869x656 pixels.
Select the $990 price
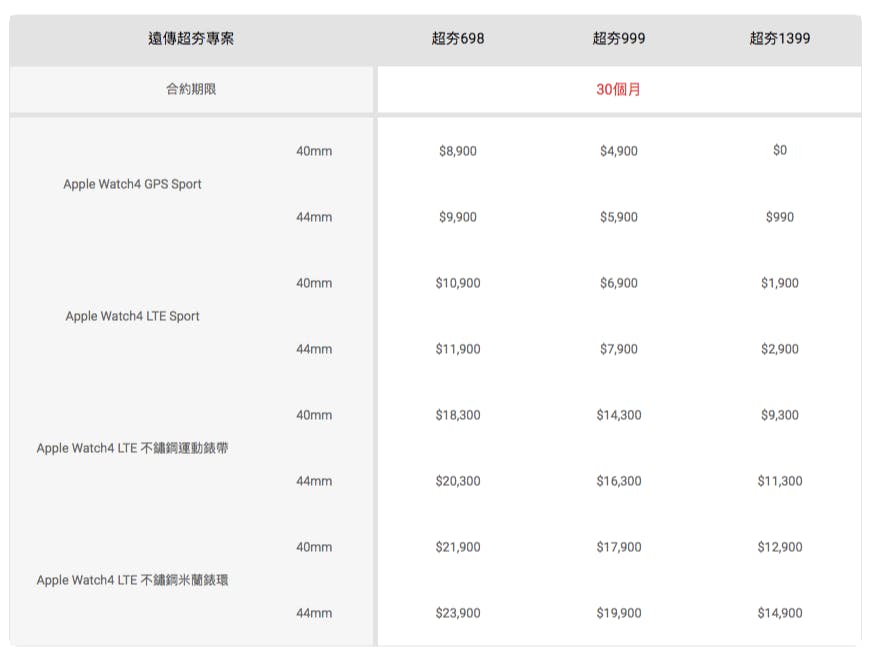780,217
